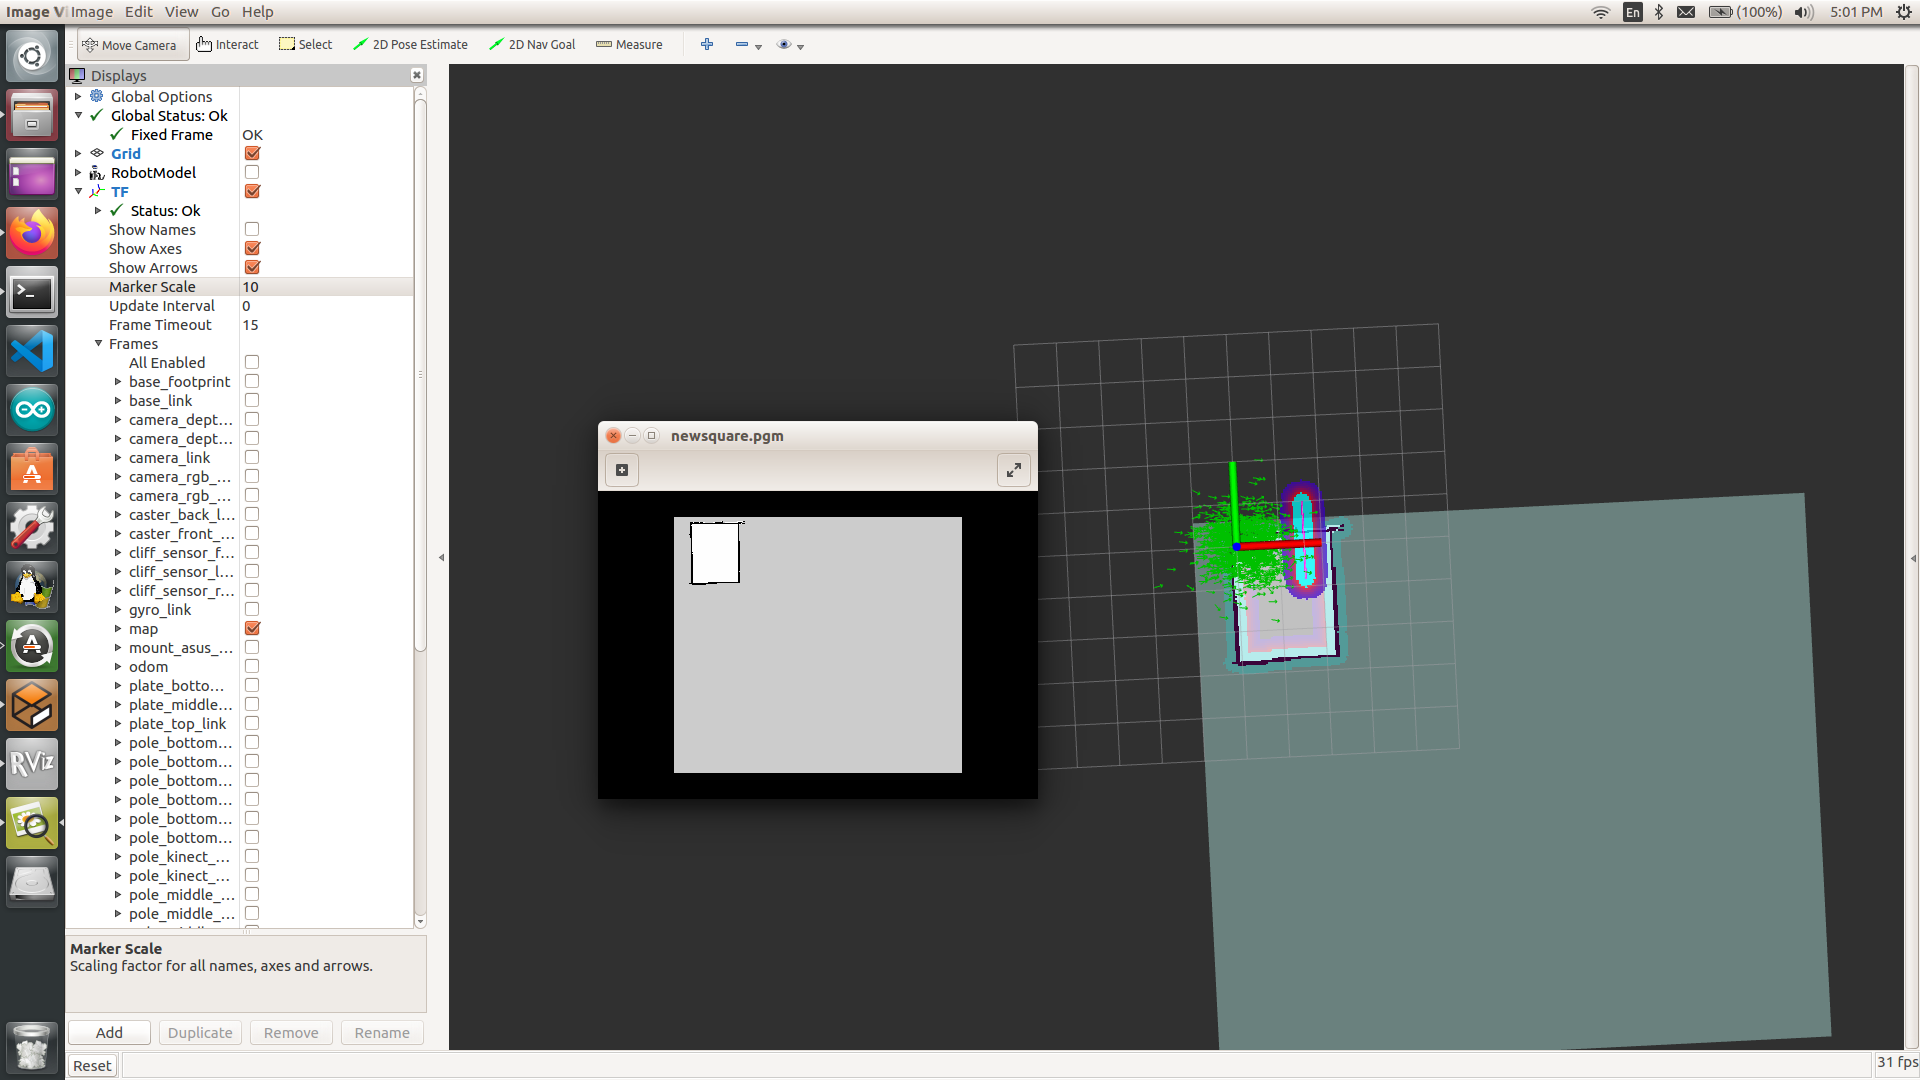Viewport: 1920px width, 1080px height.
Task: Open the Edit menu
Action: tap(139, 12)
